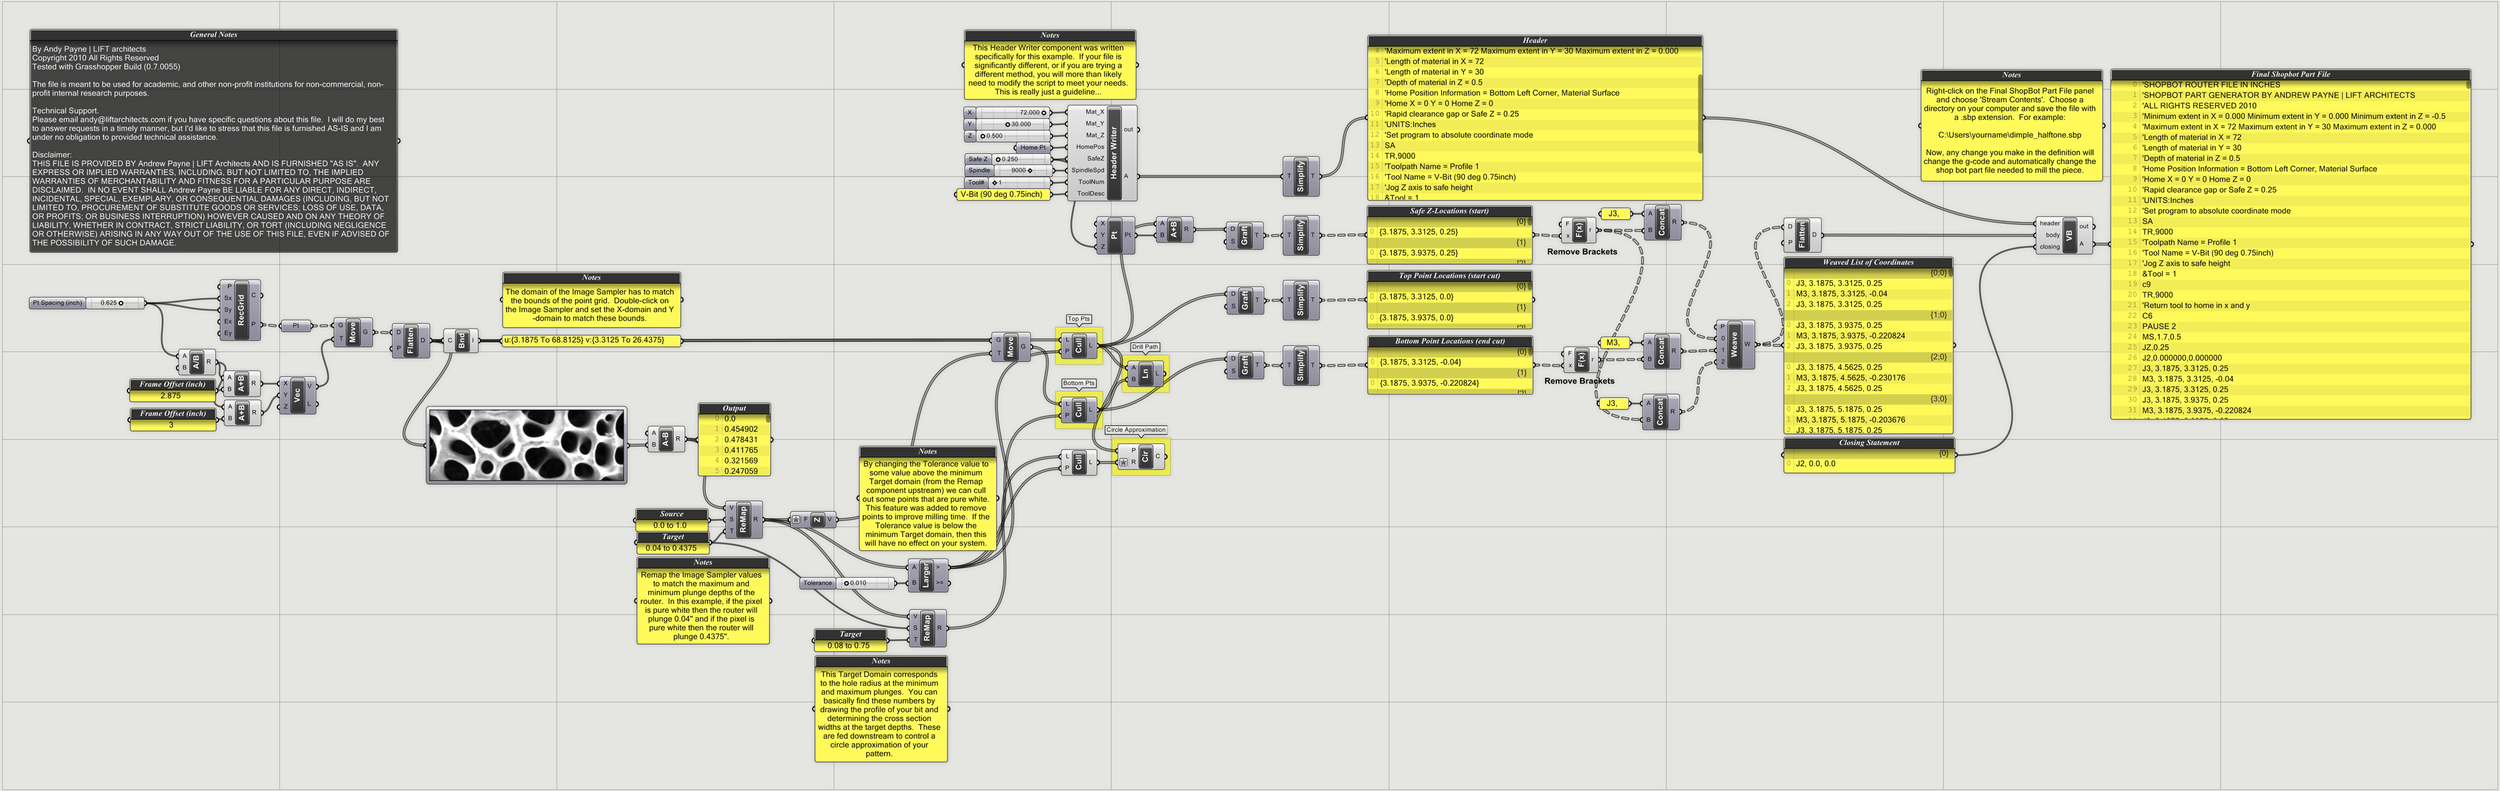Select the Weave component
Viewport: 2500px width, 791px height.
[x=1734, y=345]
